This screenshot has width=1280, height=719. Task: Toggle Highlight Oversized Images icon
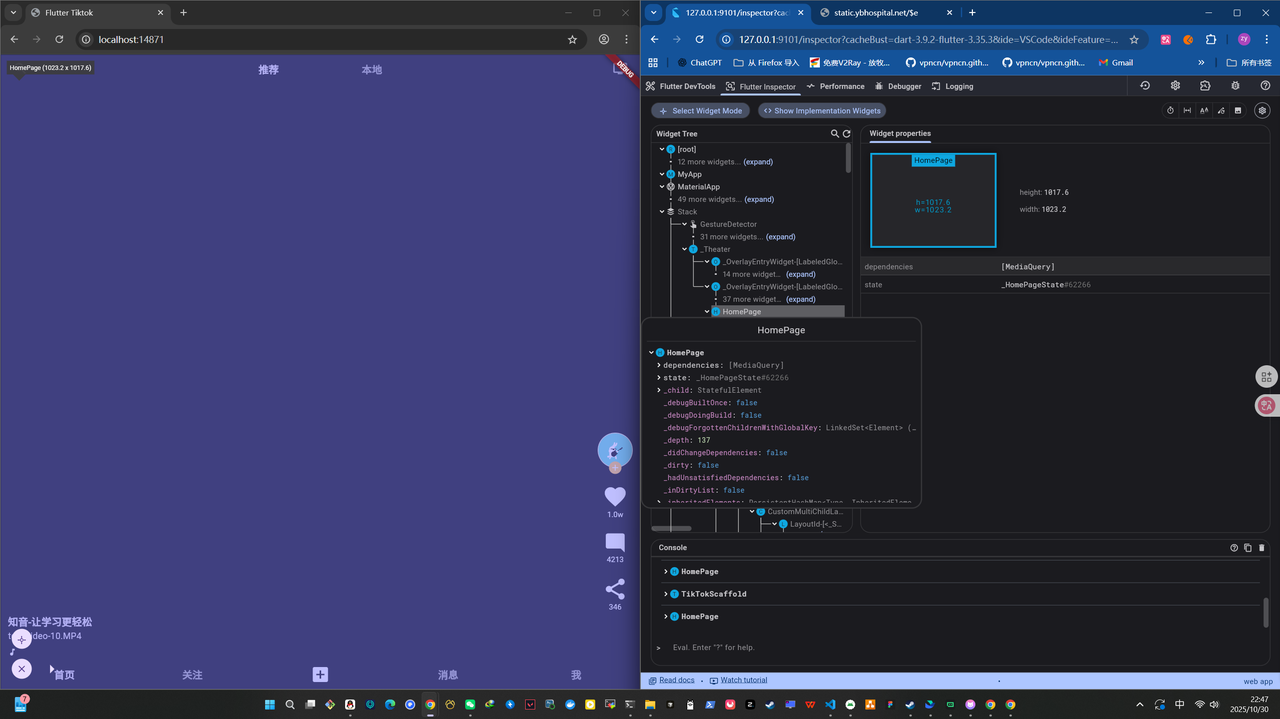point(1238,111)
